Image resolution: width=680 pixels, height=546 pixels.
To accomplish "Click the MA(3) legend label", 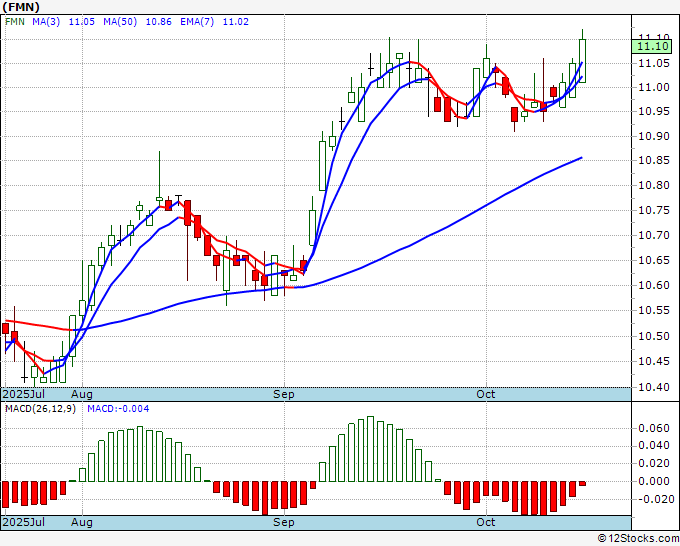I will coord(46,21).
